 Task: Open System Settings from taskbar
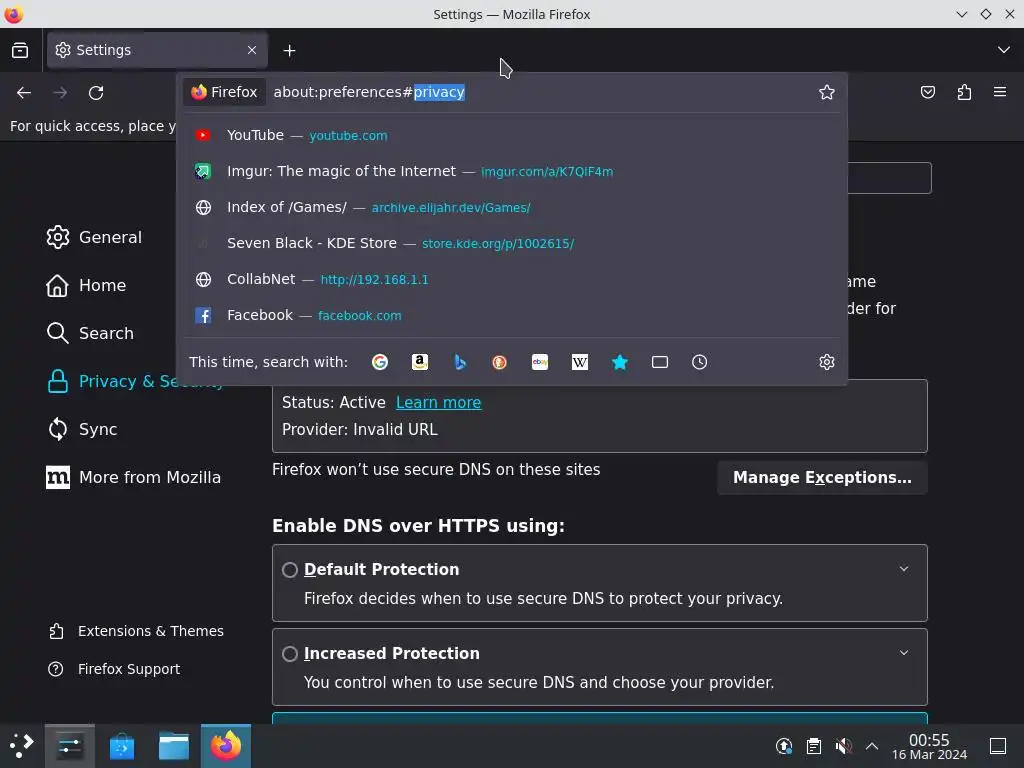pos(70,746)
